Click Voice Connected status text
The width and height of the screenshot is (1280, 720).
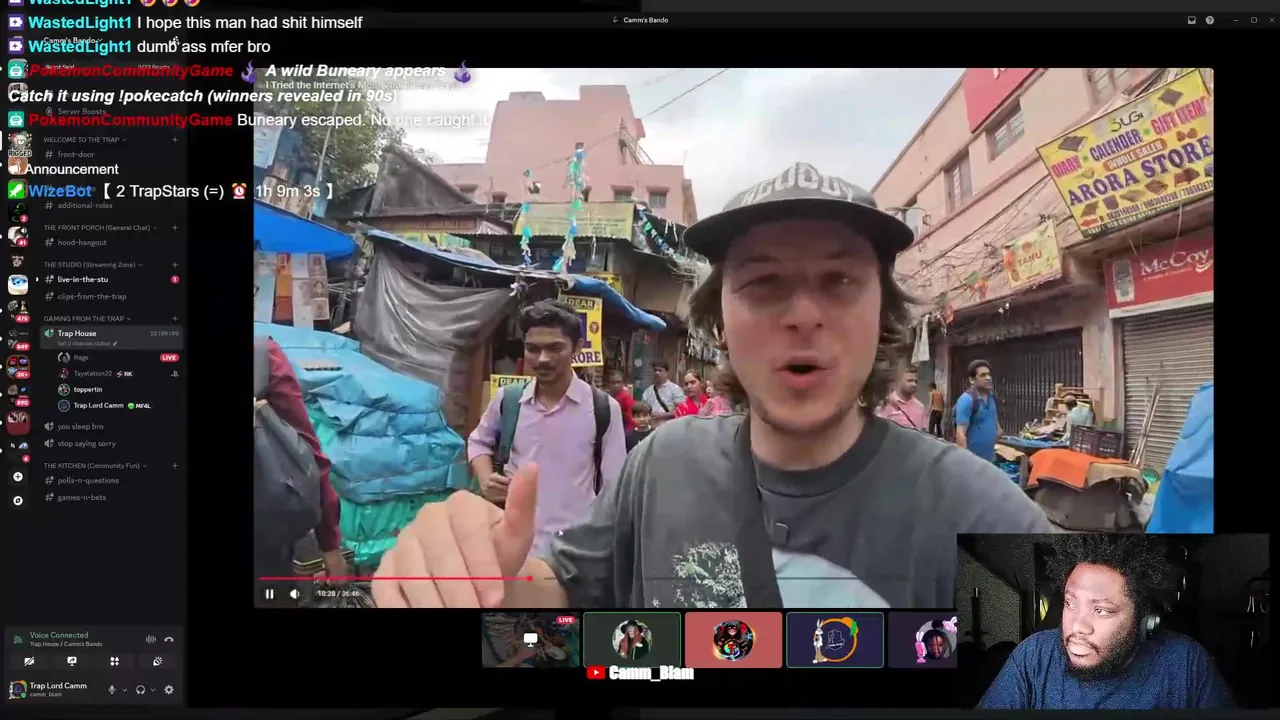point(59,635)
